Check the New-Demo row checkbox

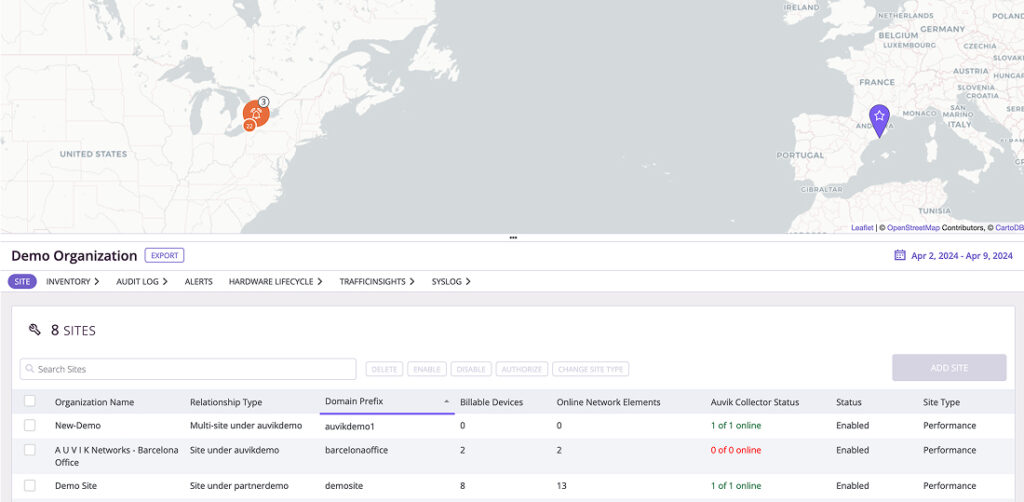point(30,425)
